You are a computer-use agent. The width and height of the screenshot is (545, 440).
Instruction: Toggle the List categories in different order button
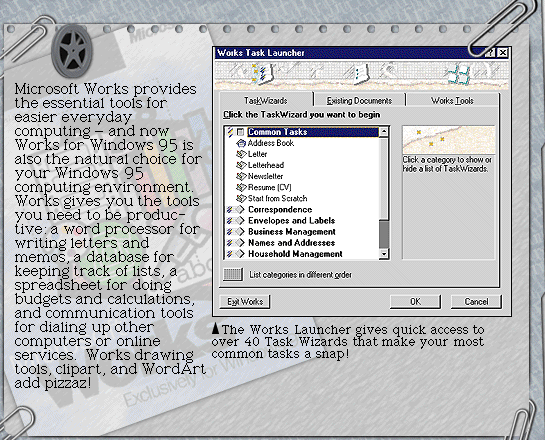coord(233,275)
